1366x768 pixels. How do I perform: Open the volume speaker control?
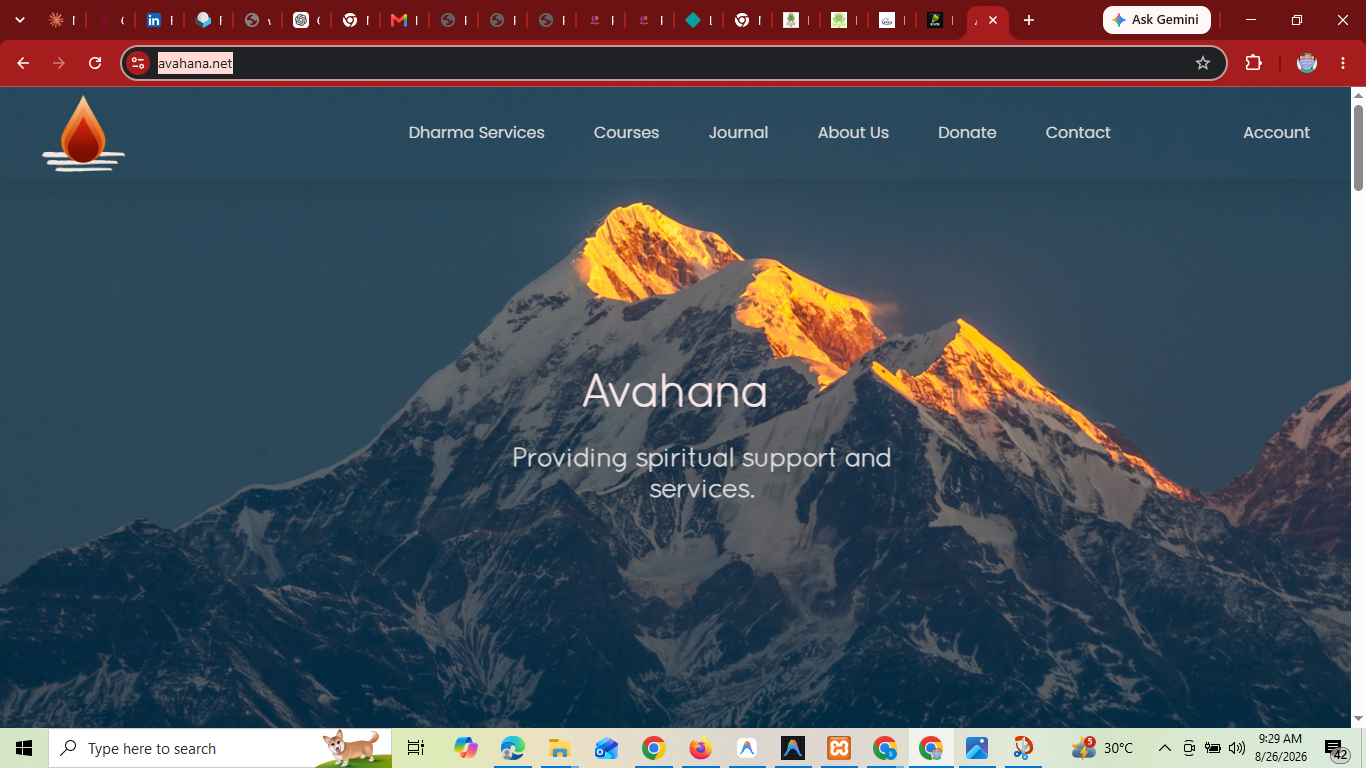click(1237, 748)
